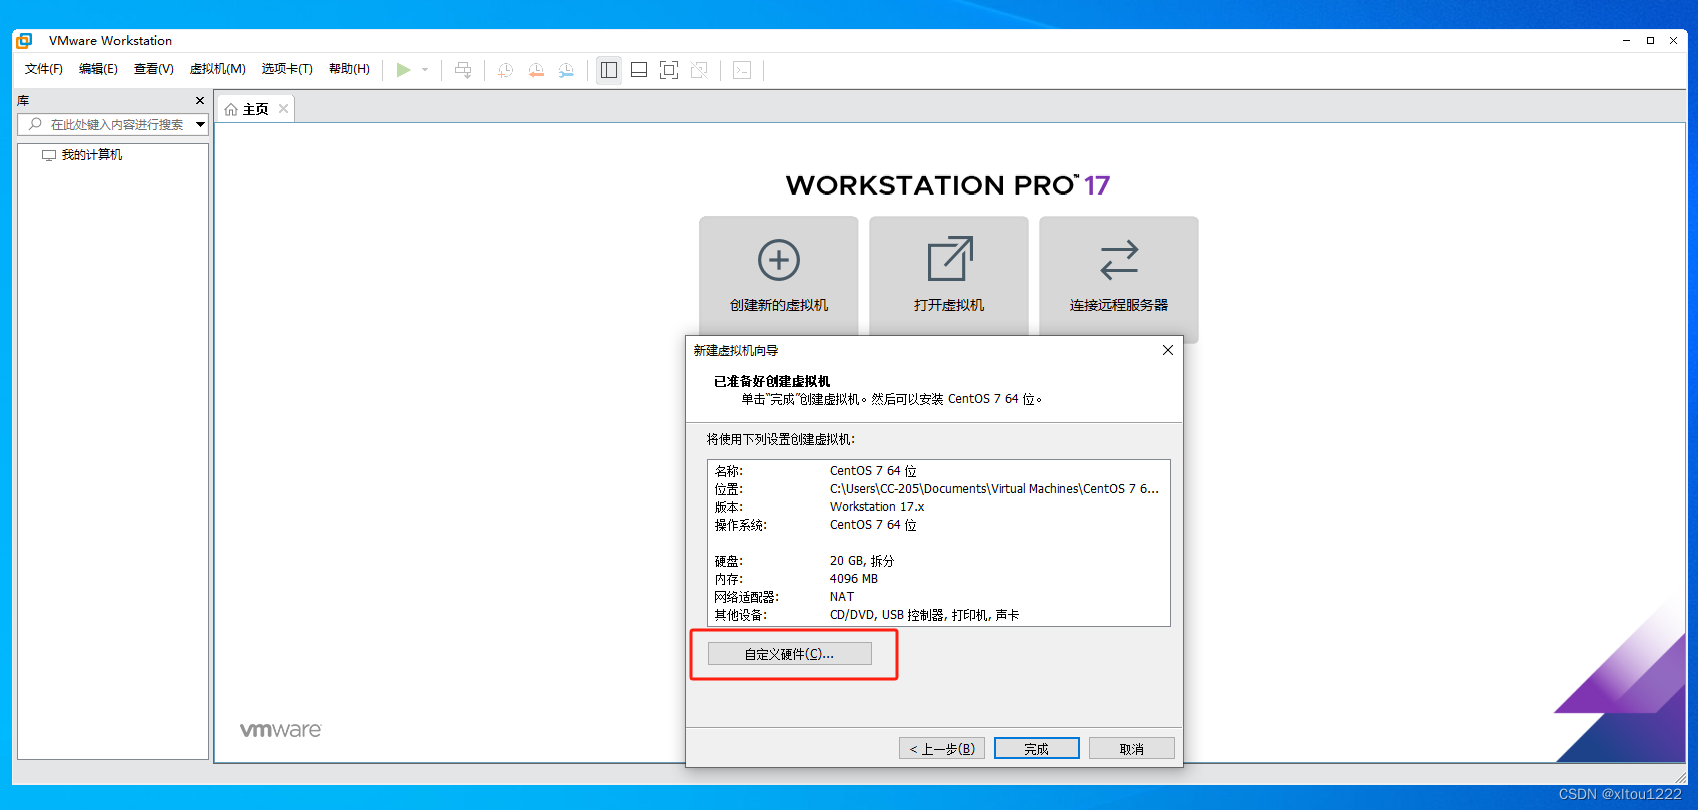Viewport: 1698px width, 810px height.
Task: Minimize the VMware Workstation window
Action: click(x=1627, y=41)
